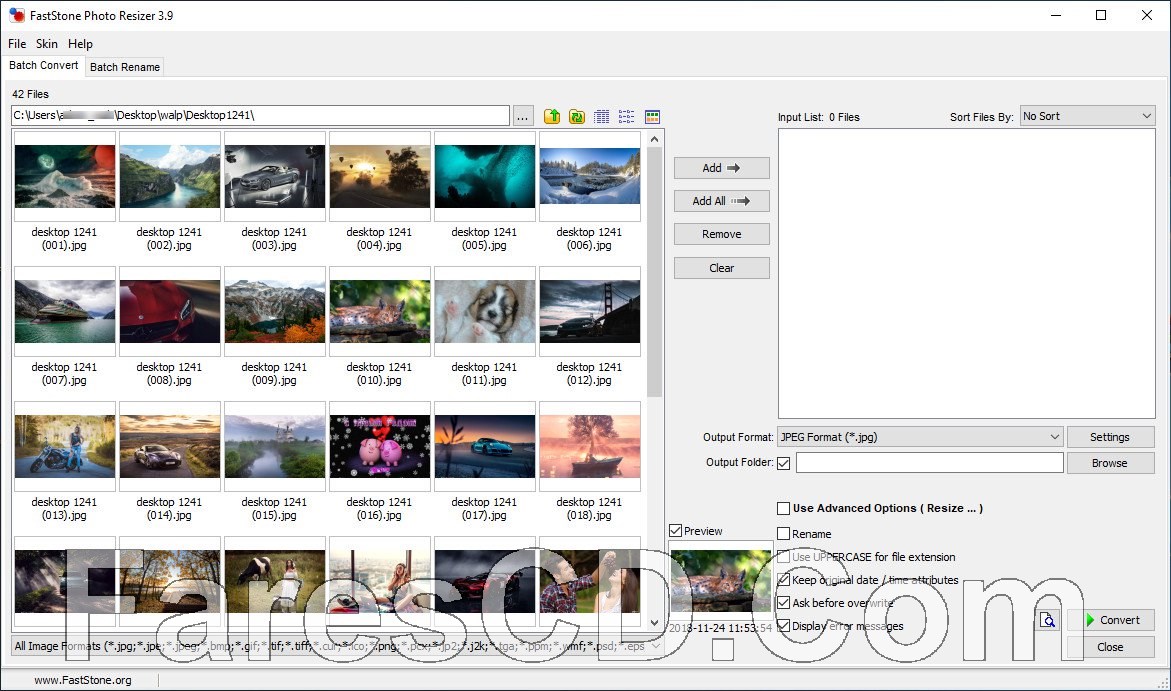Switch to details list view icon

602,117
